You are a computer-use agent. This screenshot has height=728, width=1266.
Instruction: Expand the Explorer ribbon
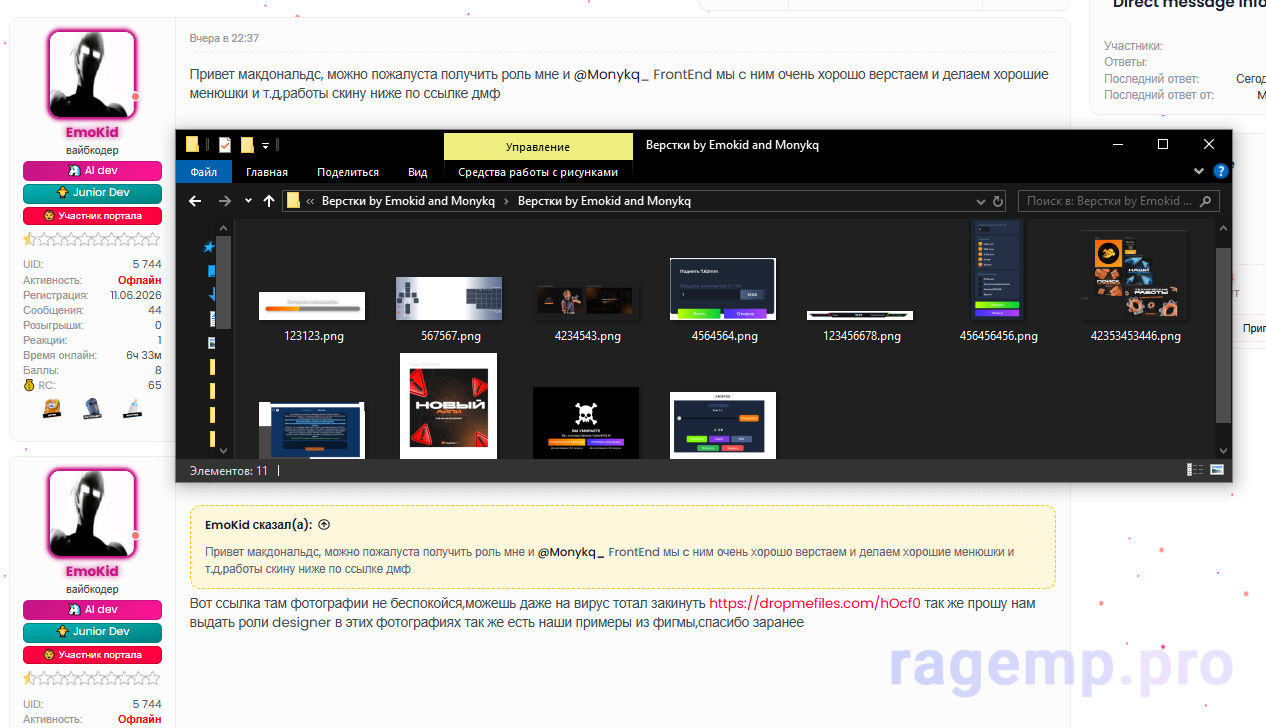[x=1200, y=172]
